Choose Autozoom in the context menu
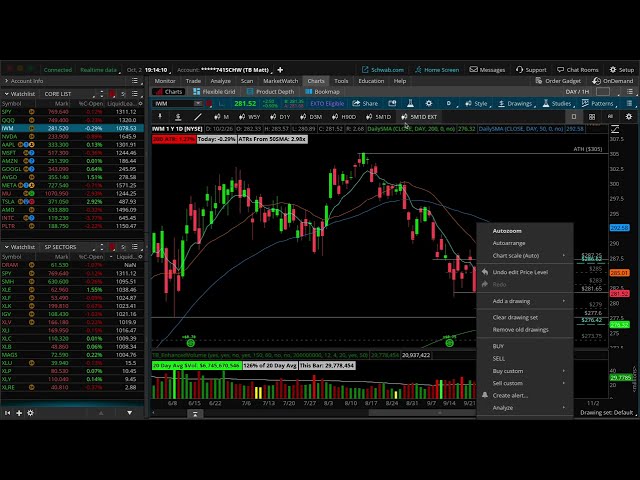 (x=525, y=231)
